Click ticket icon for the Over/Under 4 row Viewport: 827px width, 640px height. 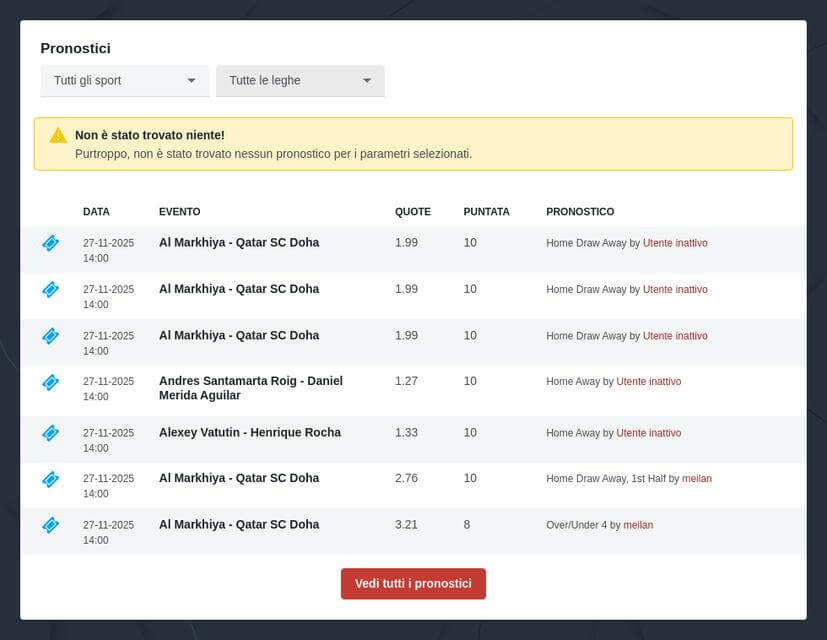[x=50, y=525]
